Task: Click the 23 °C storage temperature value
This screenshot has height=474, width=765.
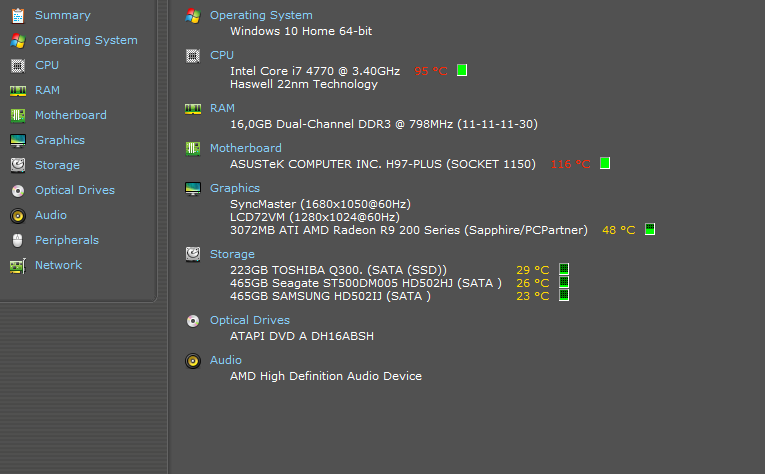Action: [x=533, y=296]
